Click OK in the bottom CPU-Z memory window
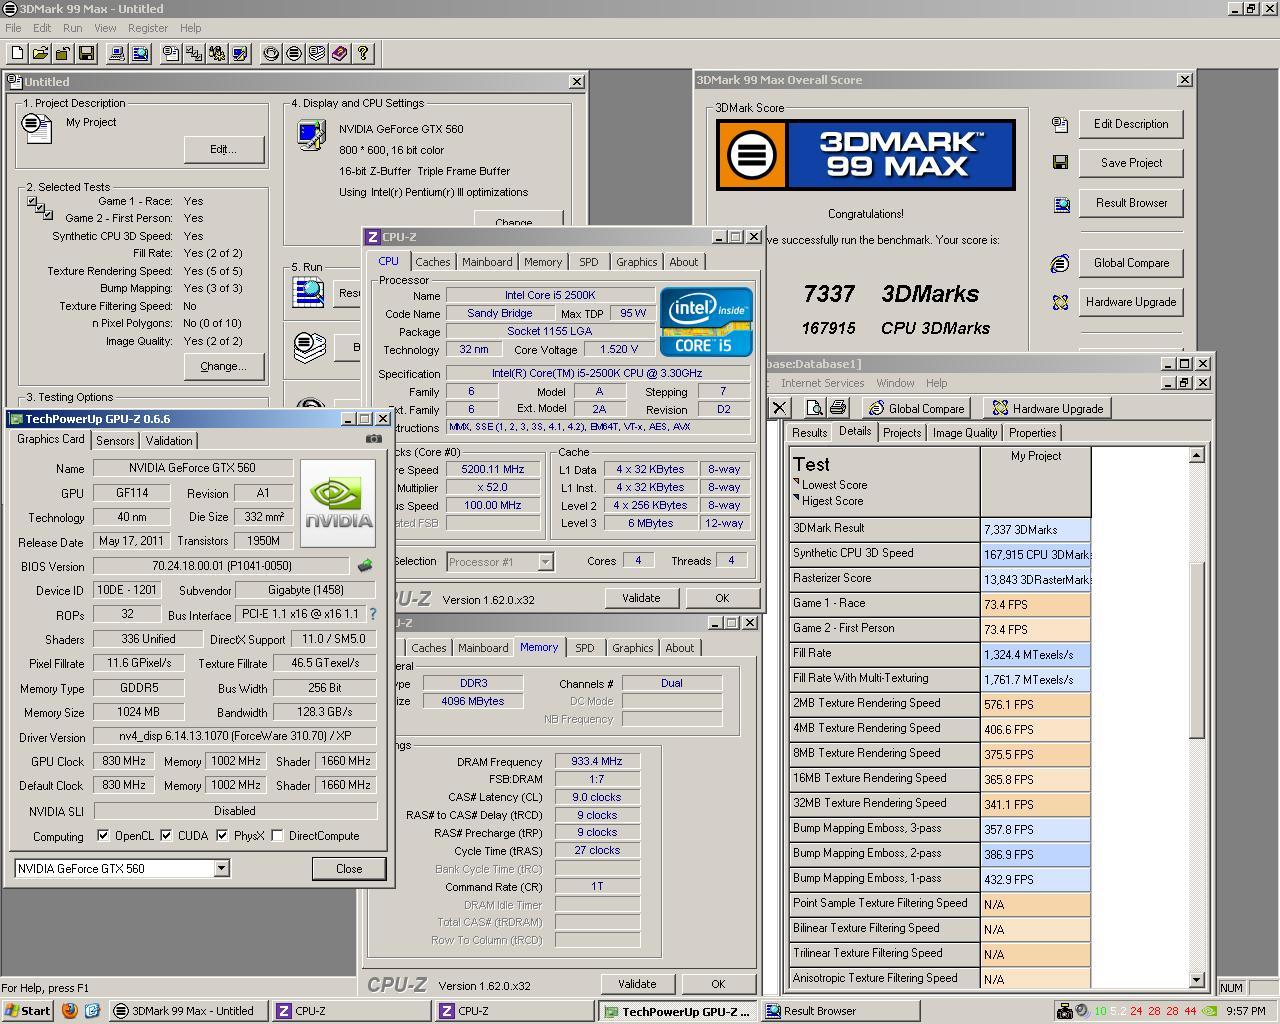This screenshot has width=1280, height=1024. [x=718, y=984]
